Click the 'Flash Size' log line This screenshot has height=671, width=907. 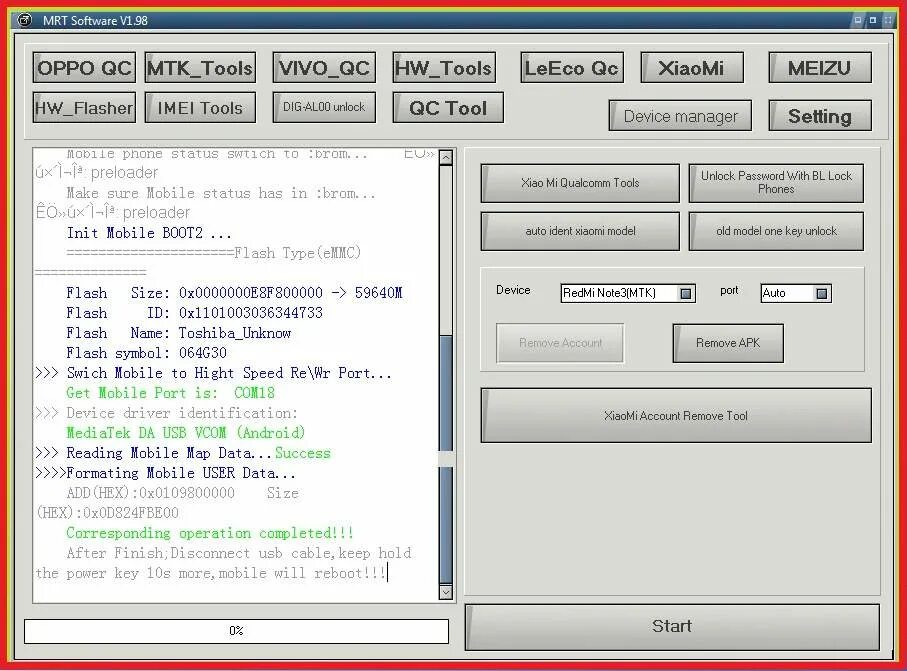point(234,293)
